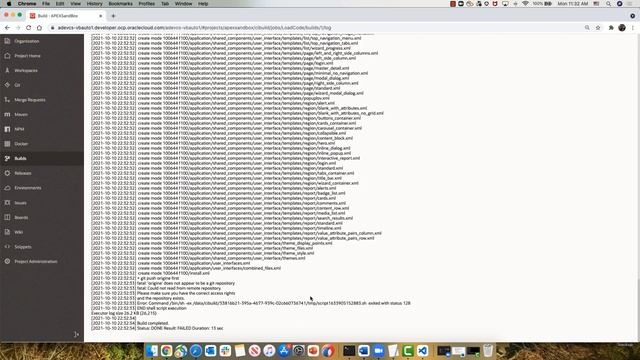Open App Store from the Dock
Screen dimensions: 640x360
coord(284,351)
